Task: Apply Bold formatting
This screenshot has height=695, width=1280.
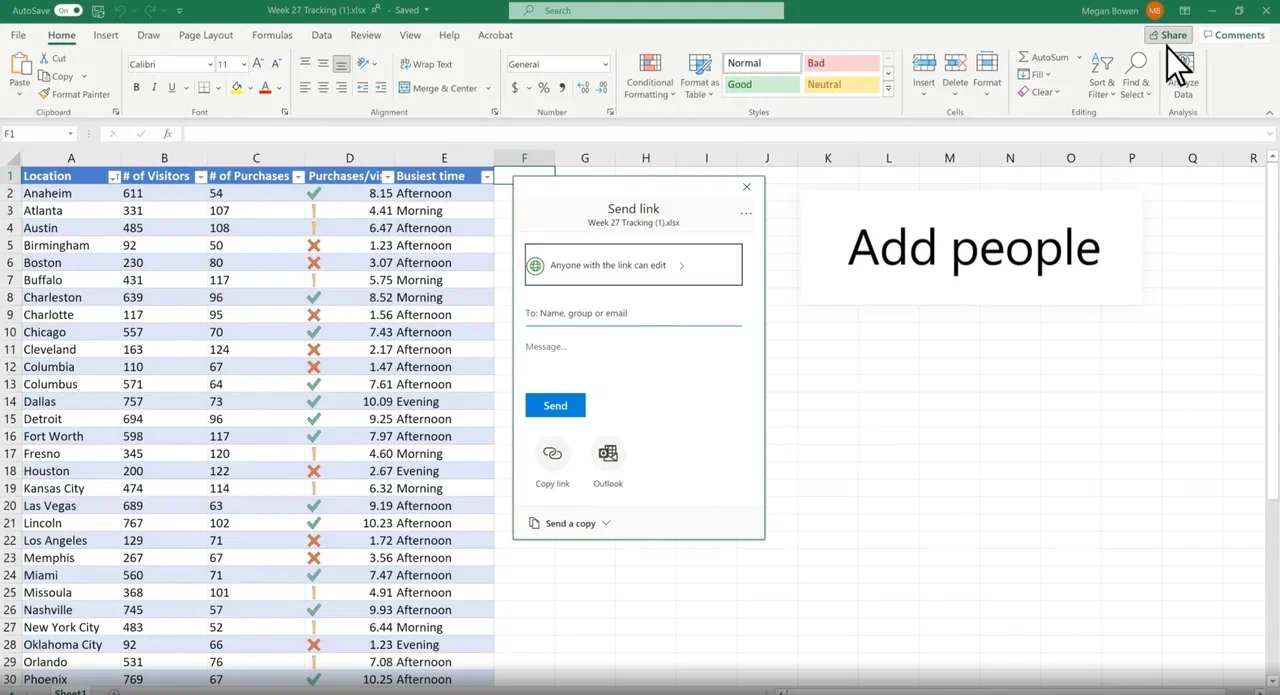Action: click(x=136, y=88)
